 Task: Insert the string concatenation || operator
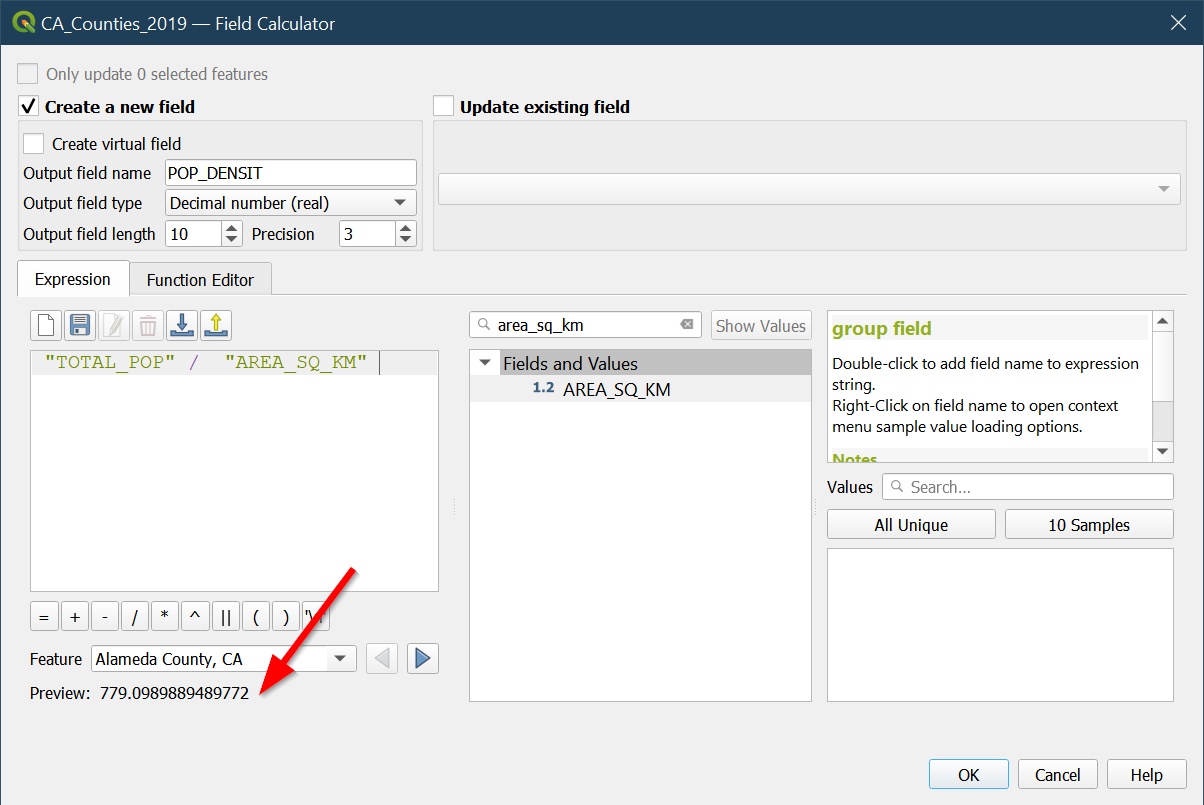226,618
